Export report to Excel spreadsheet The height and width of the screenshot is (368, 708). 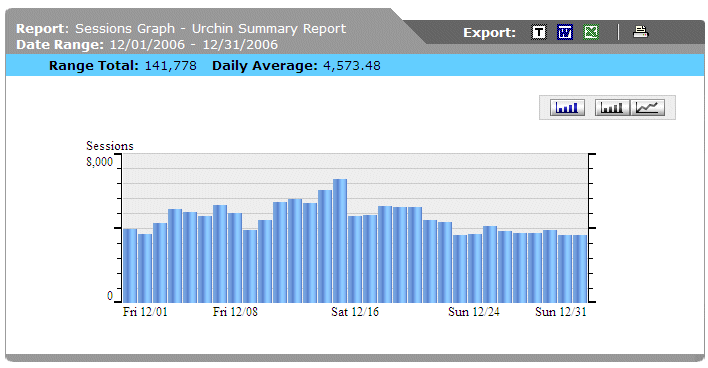pyautogui.click(x=591, y=32)
